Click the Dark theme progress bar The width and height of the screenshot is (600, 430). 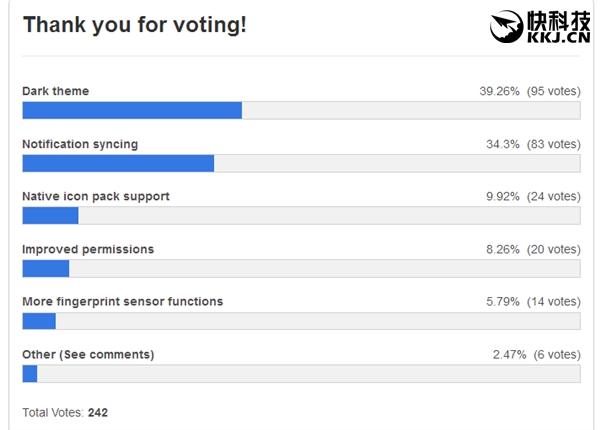(300, 111)
